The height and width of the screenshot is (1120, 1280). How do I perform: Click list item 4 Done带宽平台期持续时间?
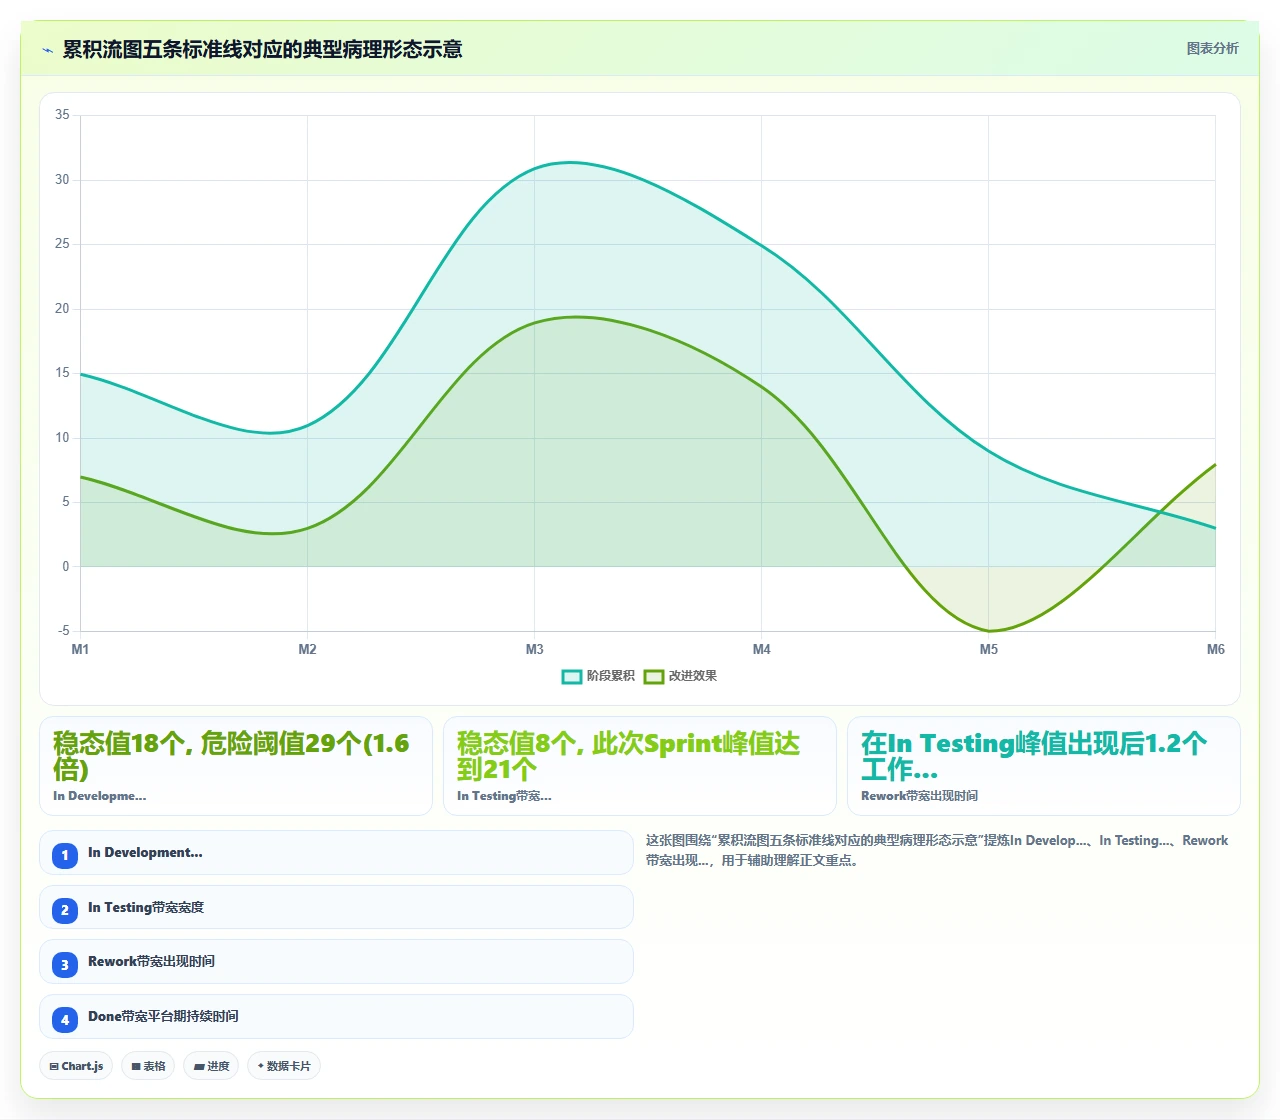pyautogui.click(x=336, y=1017)
